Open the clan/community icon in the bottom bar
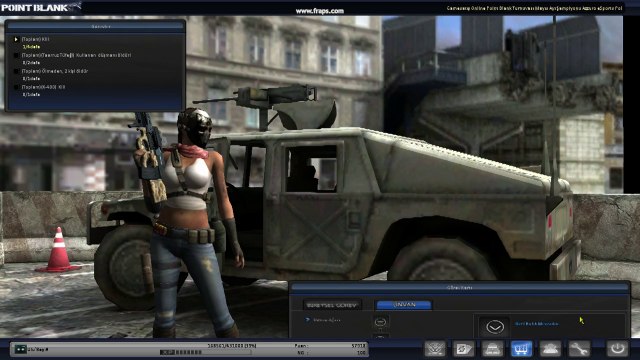640x360 pixels. click(x=550, y=349)
